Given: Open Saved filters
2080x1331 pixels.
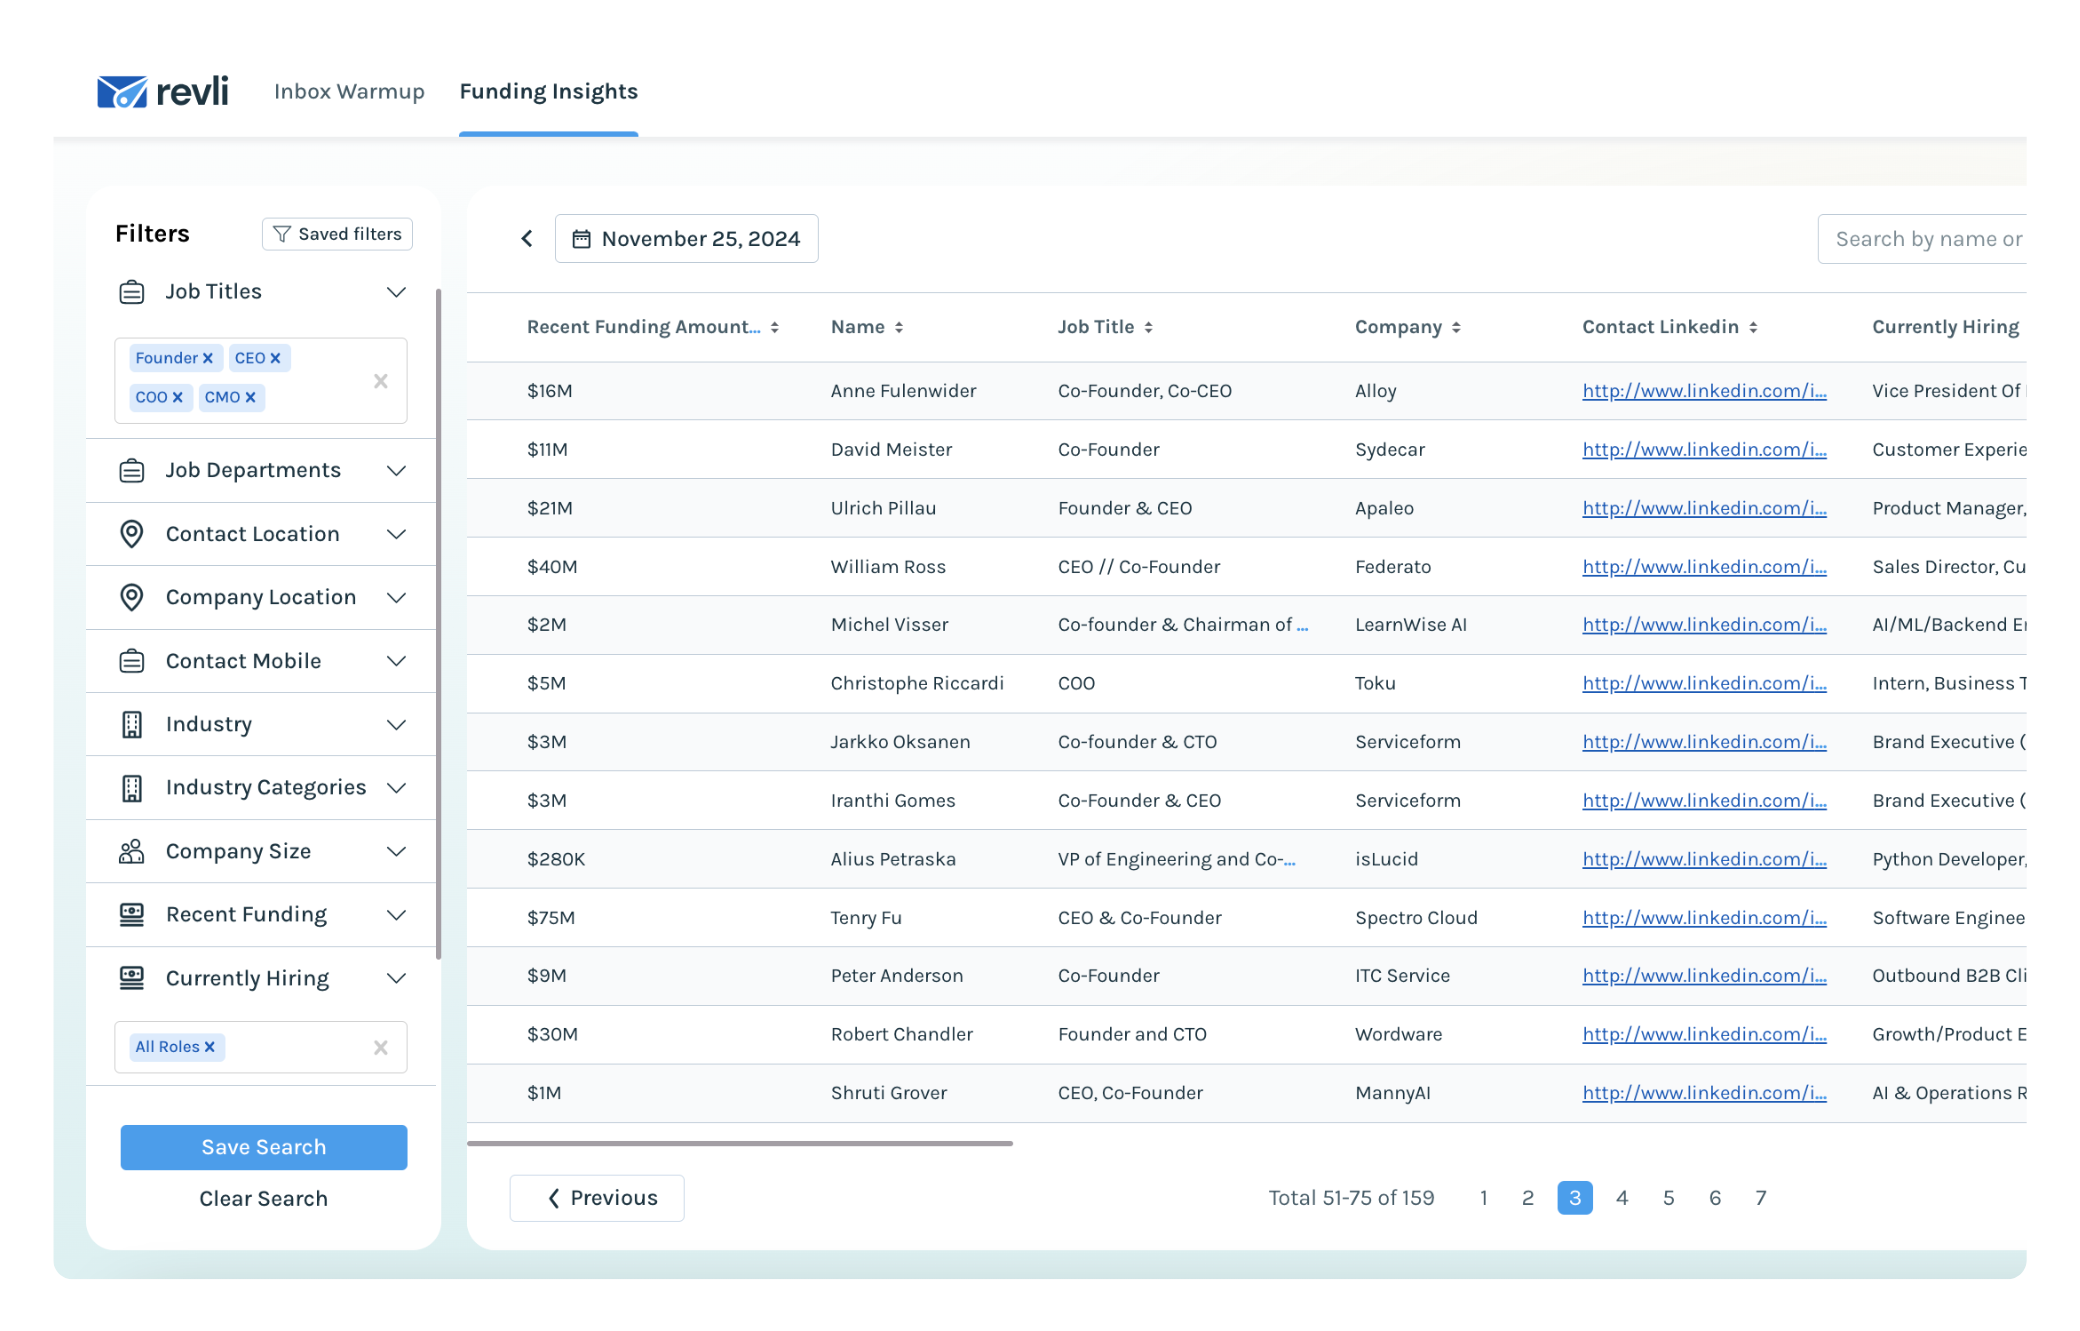Looking at the screenshot, I should click(337, 234).
